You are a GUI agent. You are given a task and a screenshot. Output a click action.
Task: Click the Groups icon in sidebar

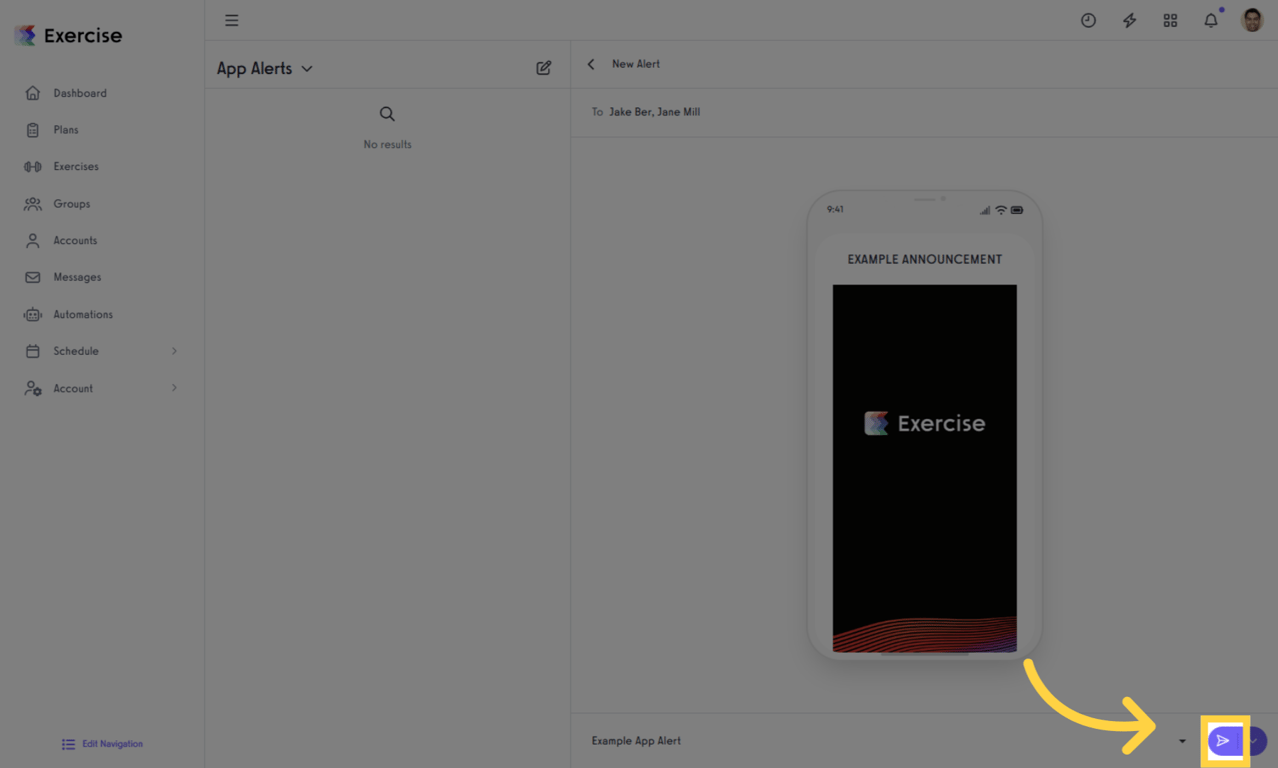(x=33, y=203)
